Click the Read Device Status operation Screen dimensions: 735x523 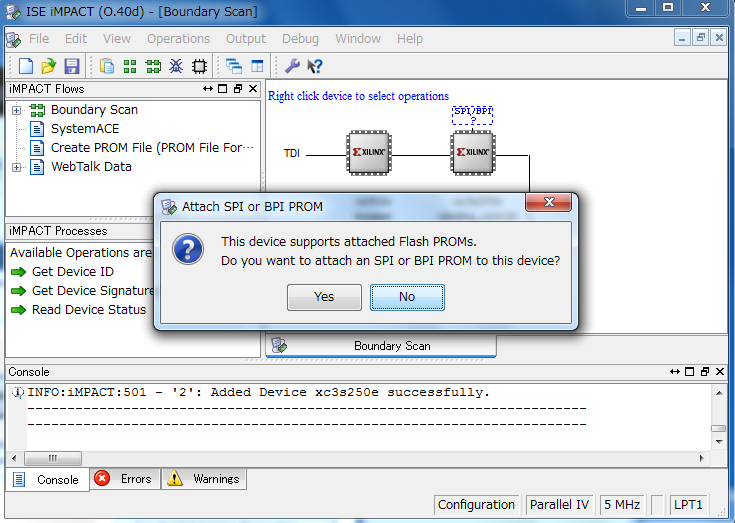tap(89, 310)
